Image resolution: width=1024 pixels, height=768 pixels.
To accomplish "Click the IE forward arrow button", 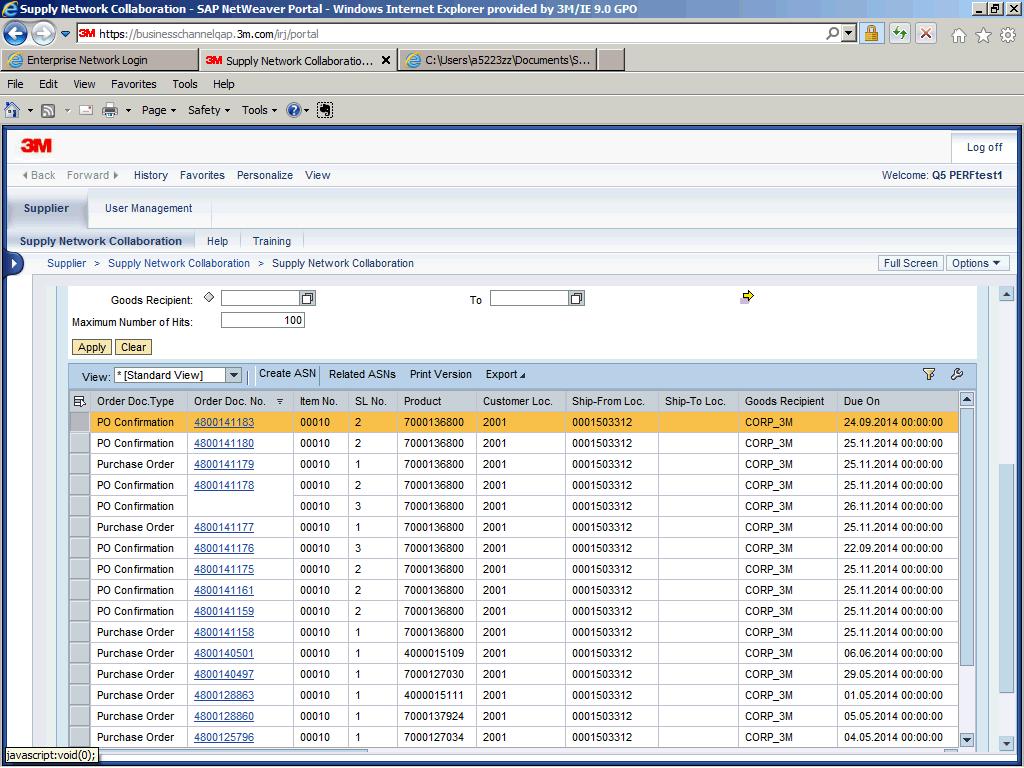I will tap(43, 33).
